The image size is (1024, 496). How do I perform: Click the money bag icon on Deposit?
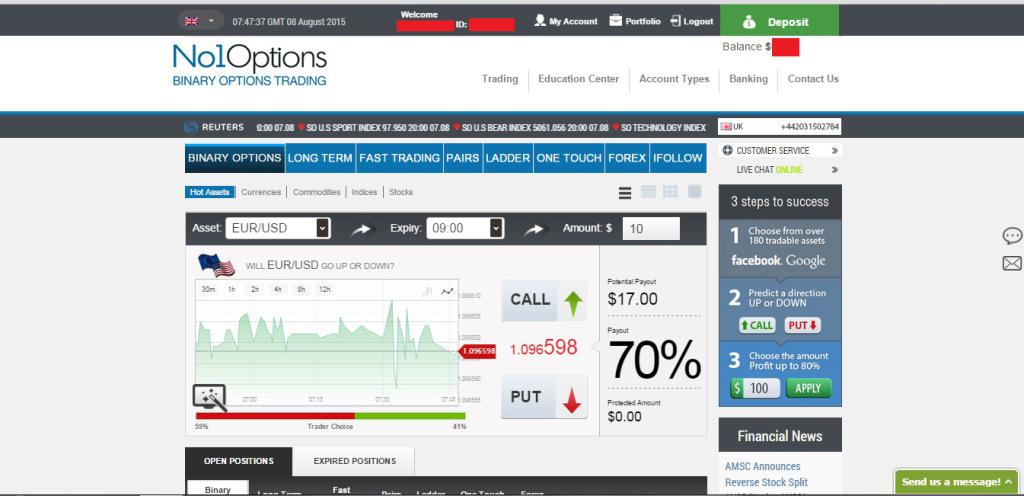[749, 22]
